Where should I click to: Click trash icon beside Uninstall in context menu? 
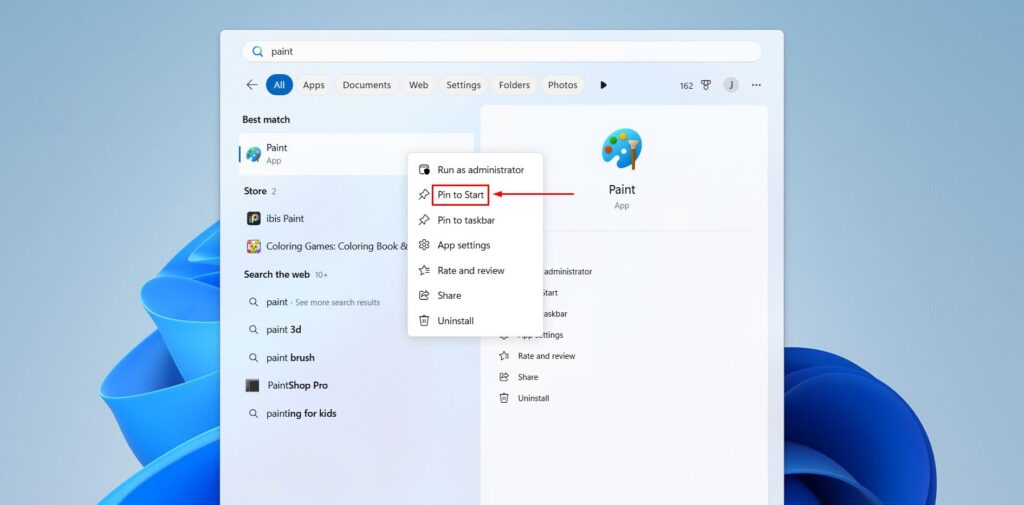coord(424,321)
